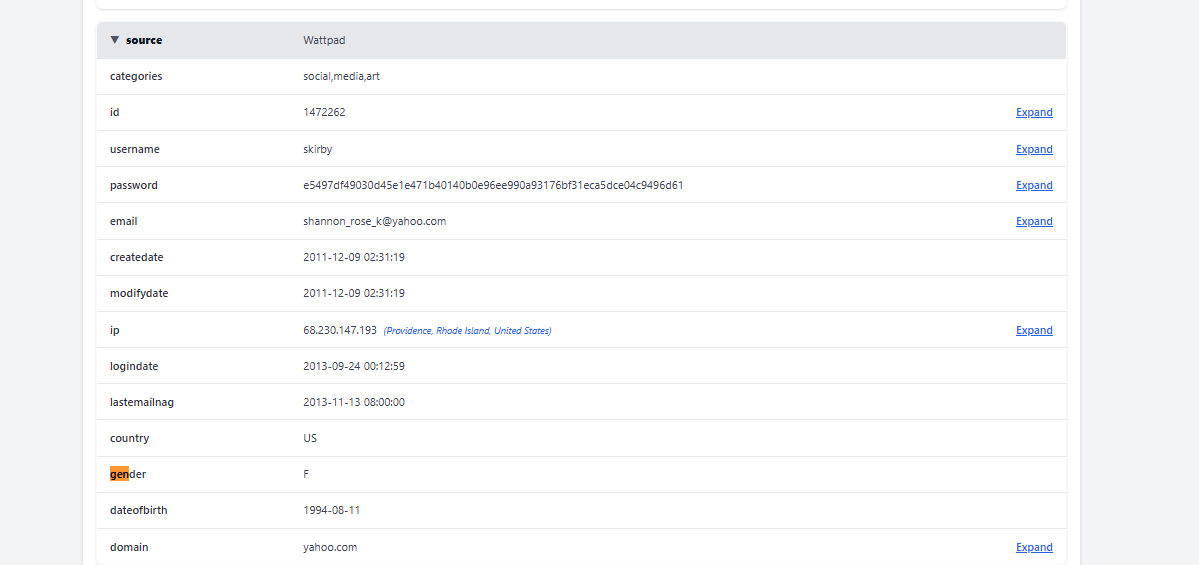Expand the domain row
This screenshot has width=1199, height=565.
[1033, 547]
